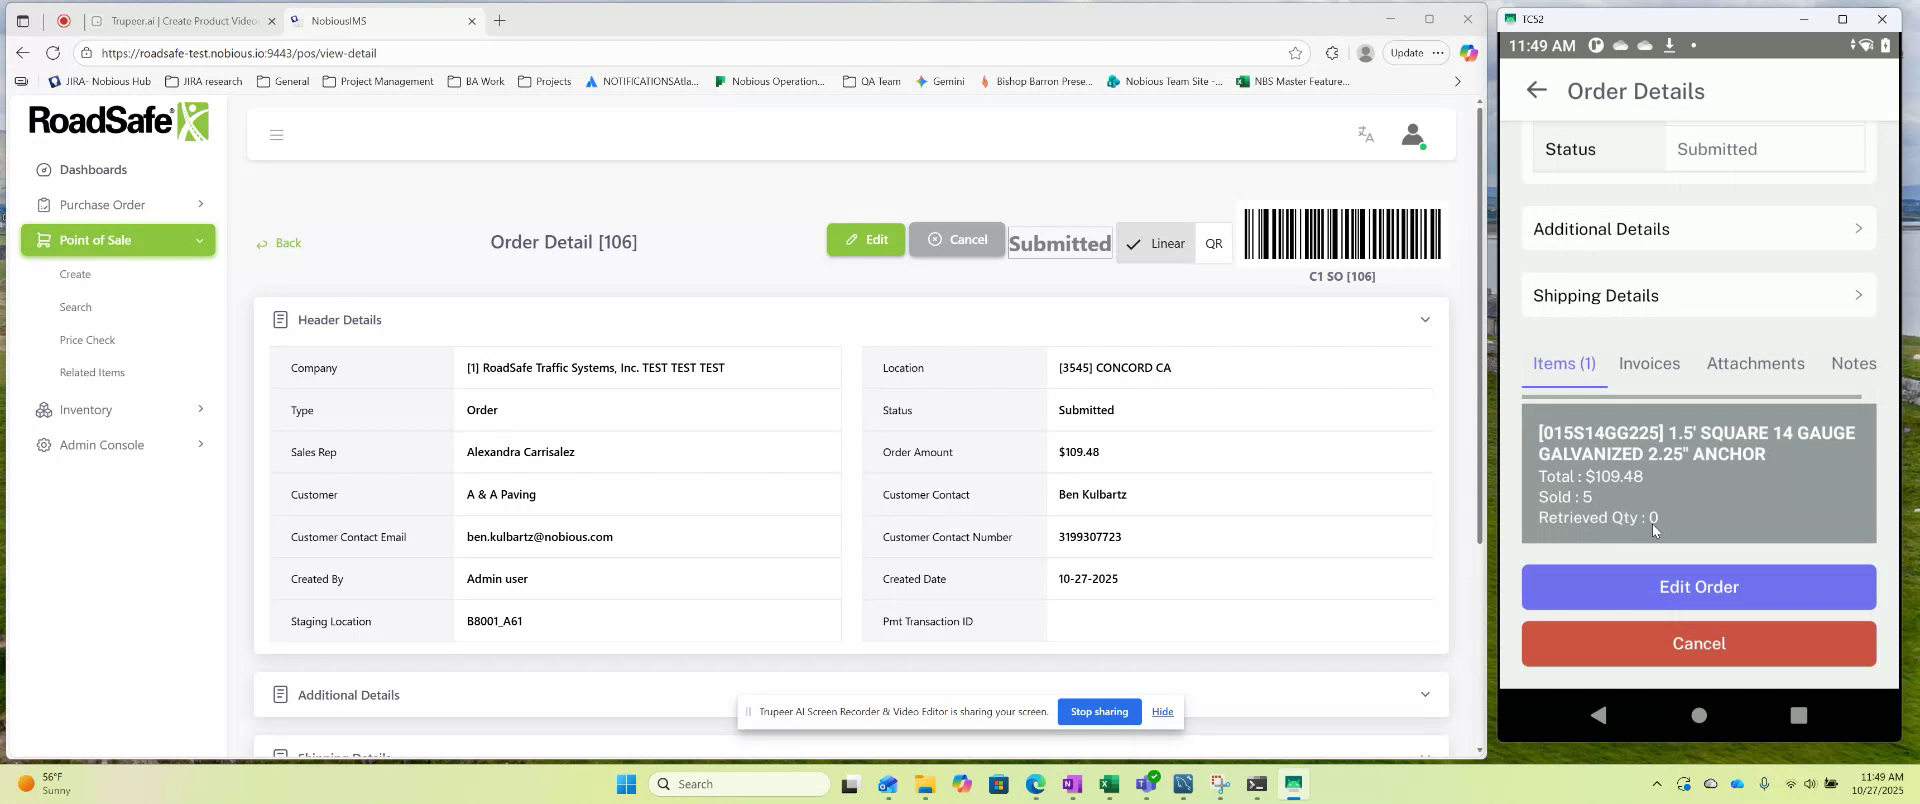The height and width of the screenshot is (804, 1920).
Task: Click the RoadSafe logo
Action: (x=119, y=122)
